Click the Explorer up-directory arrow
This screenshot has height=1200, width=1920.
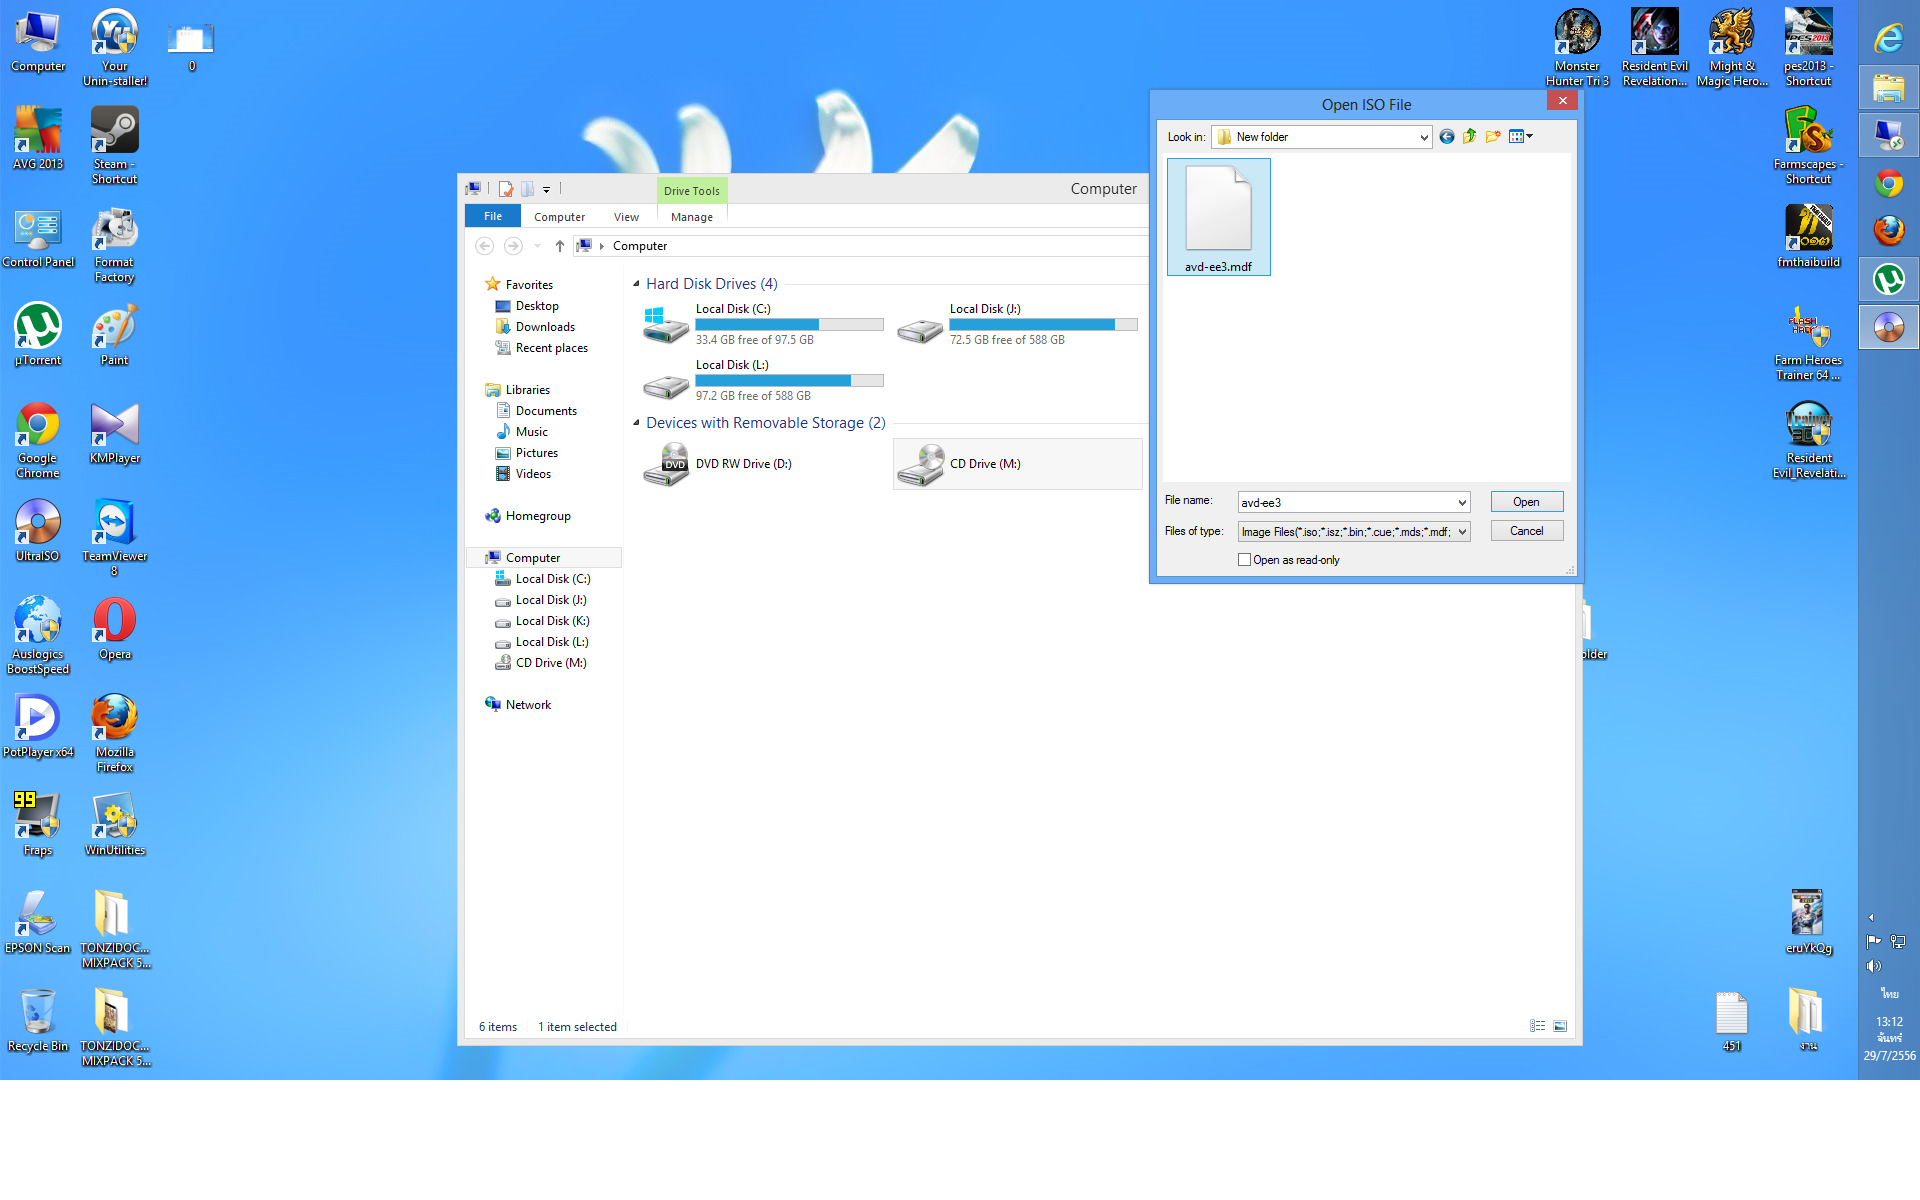pyautogui.click(x=560, y=246)
